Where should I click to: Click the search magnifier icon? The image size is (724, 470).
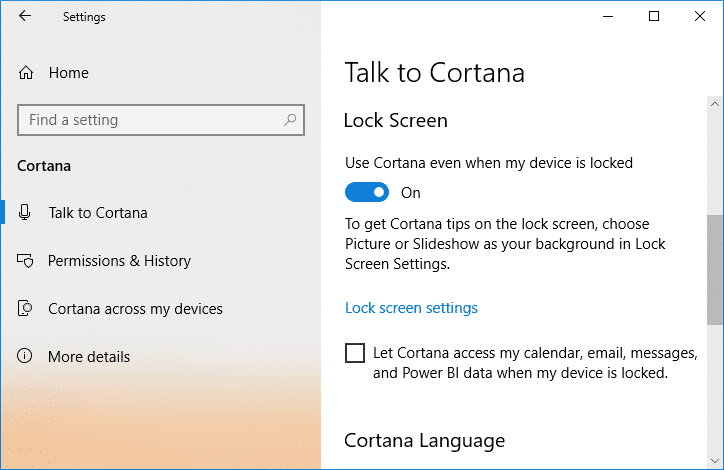(290, 120)
